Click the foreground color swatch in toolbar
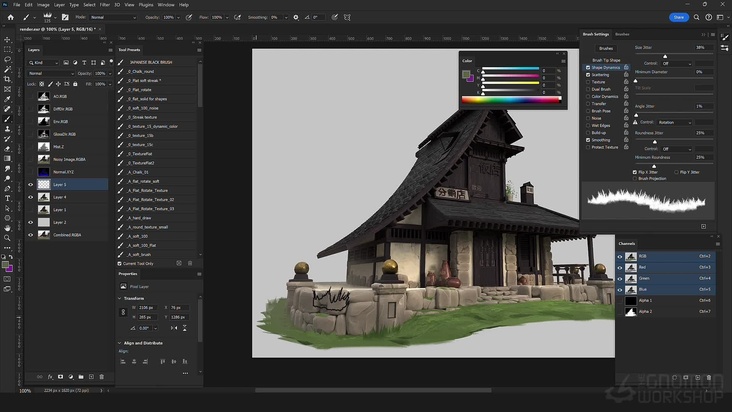 (x=5, y=265)
